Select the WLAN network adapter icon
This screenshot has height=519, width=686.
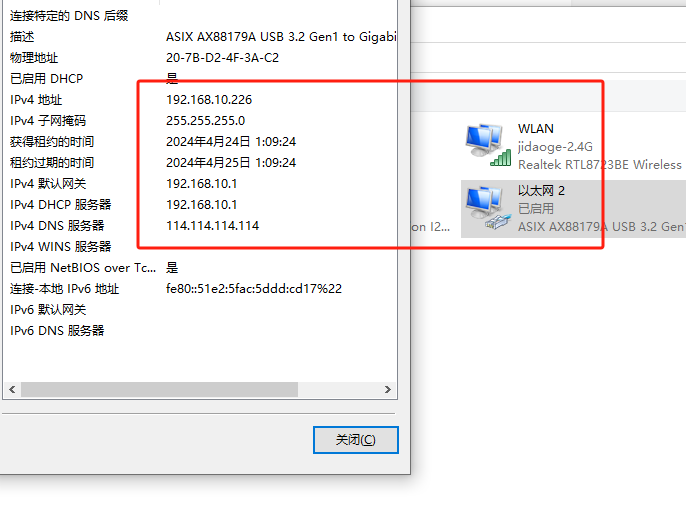488,145
